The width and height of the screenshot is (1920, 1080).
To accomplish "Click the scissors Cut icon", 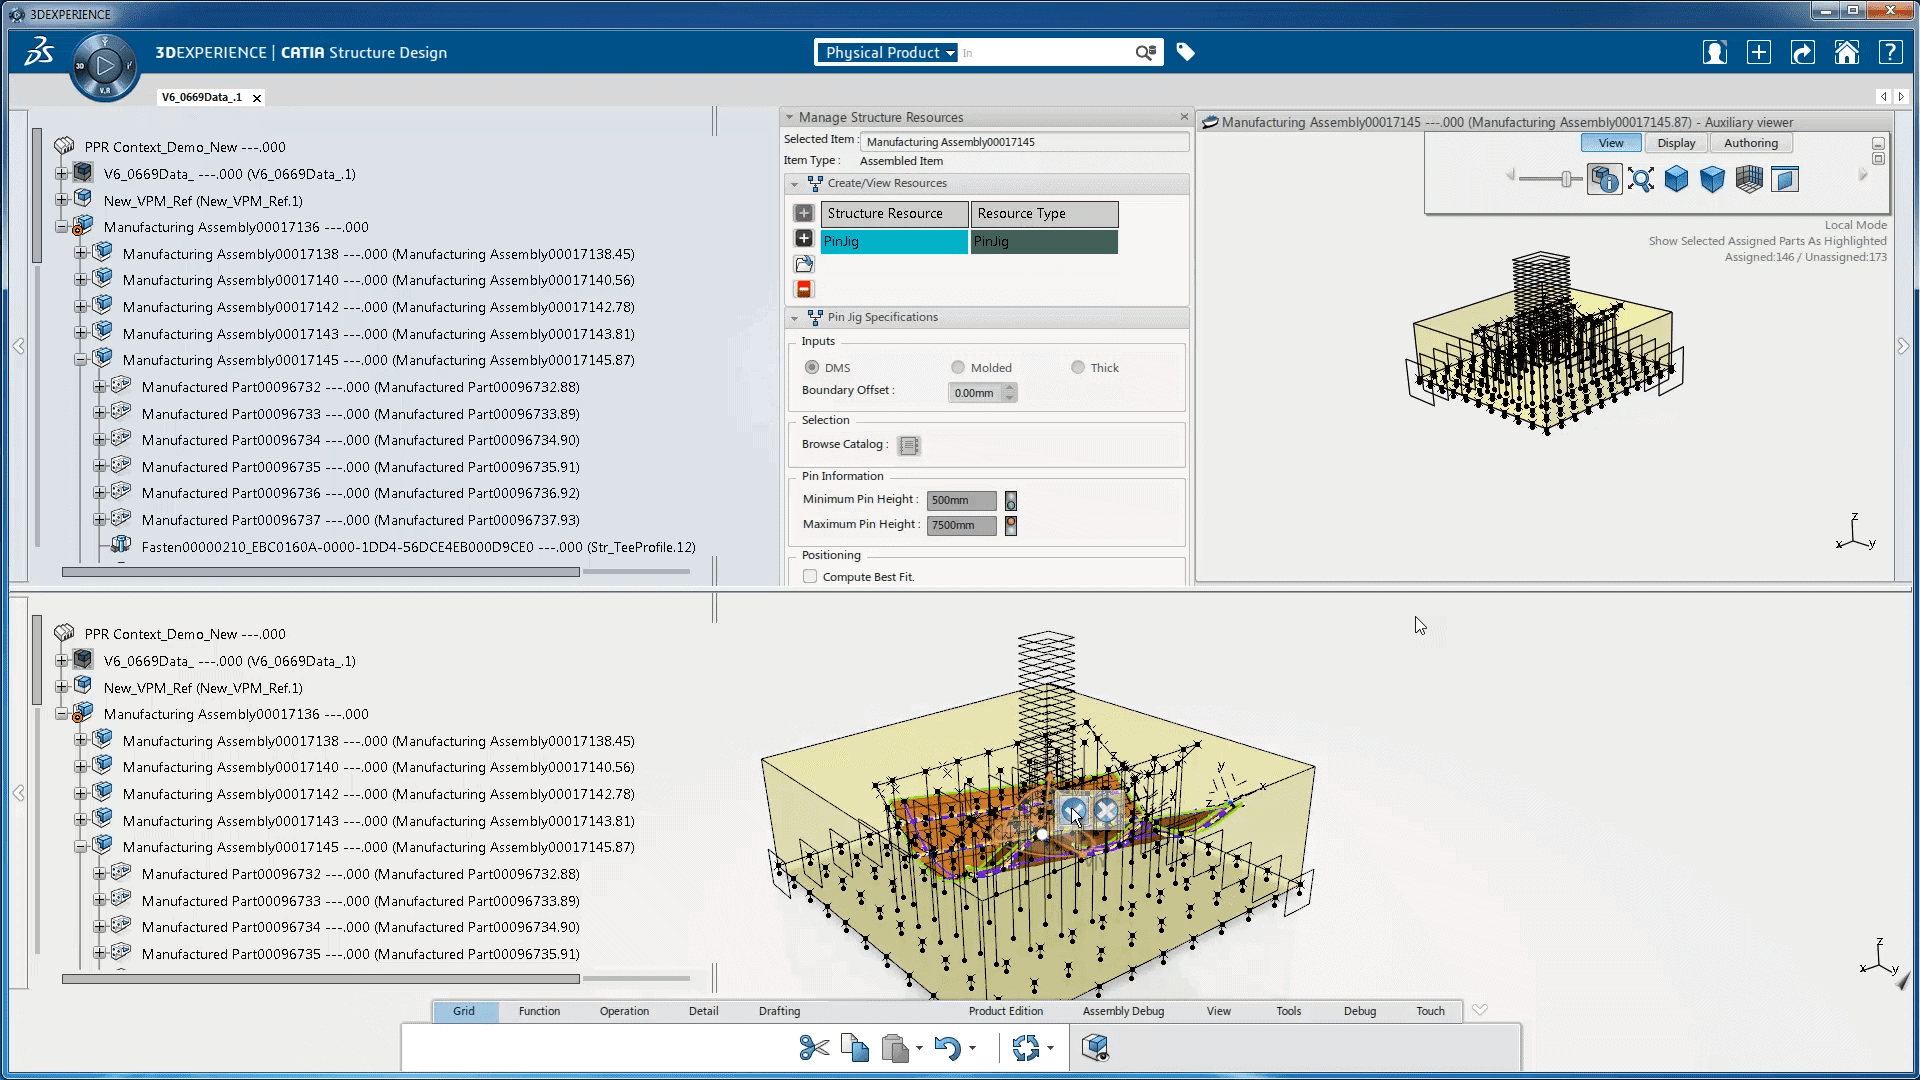I will tap(814, 1048).
